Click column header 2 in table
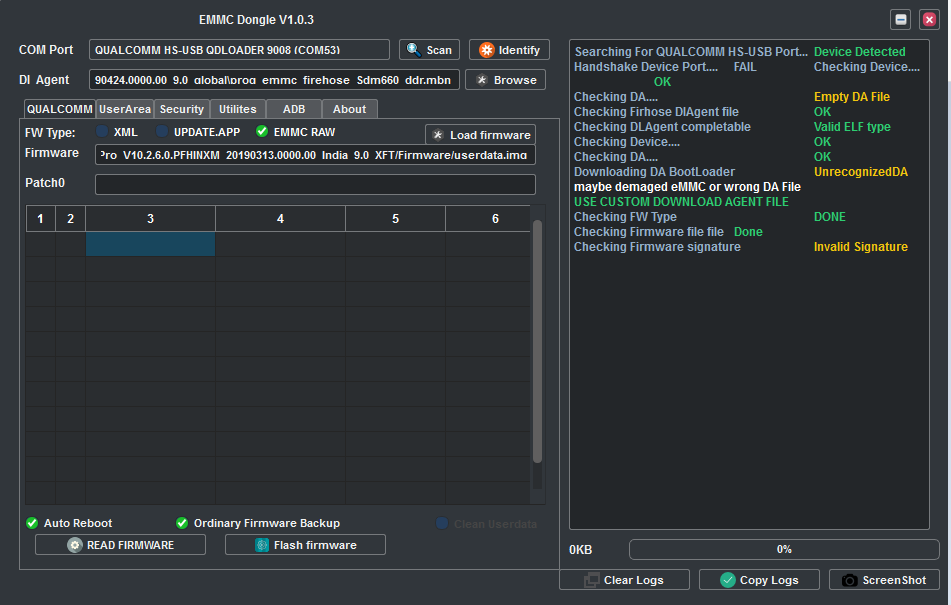 [70, 218]
